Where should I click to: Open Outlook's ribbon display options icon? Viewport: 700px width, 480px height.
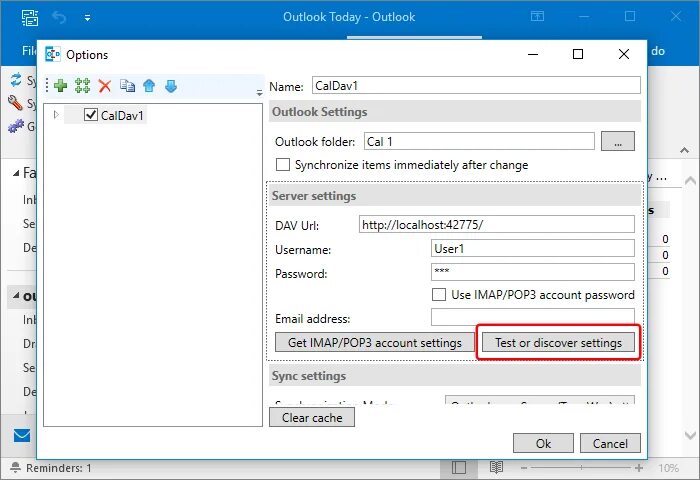[x=538, y=17]
